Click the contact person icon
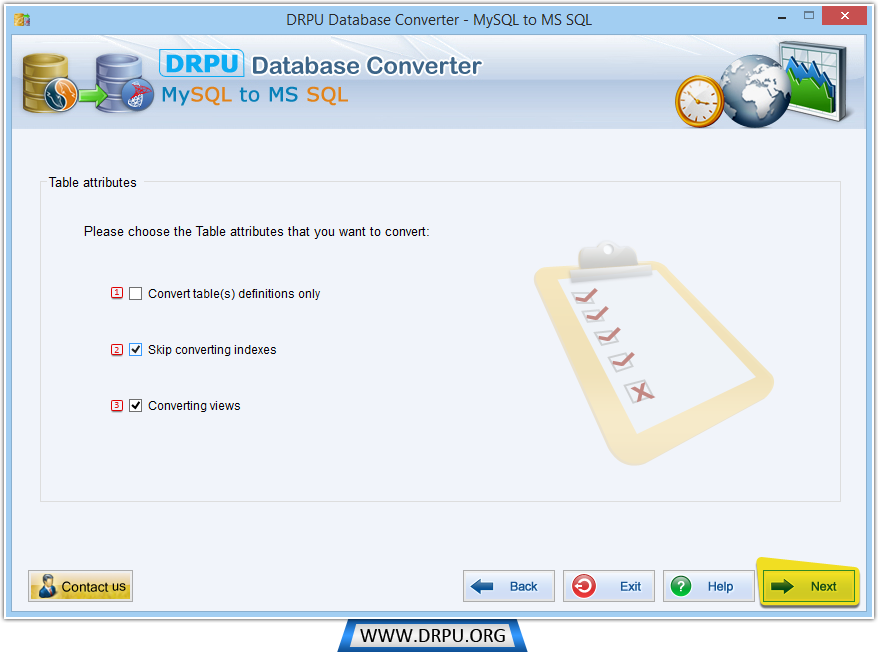The width and height of the screenshot is (878, 652). [48, 586]
